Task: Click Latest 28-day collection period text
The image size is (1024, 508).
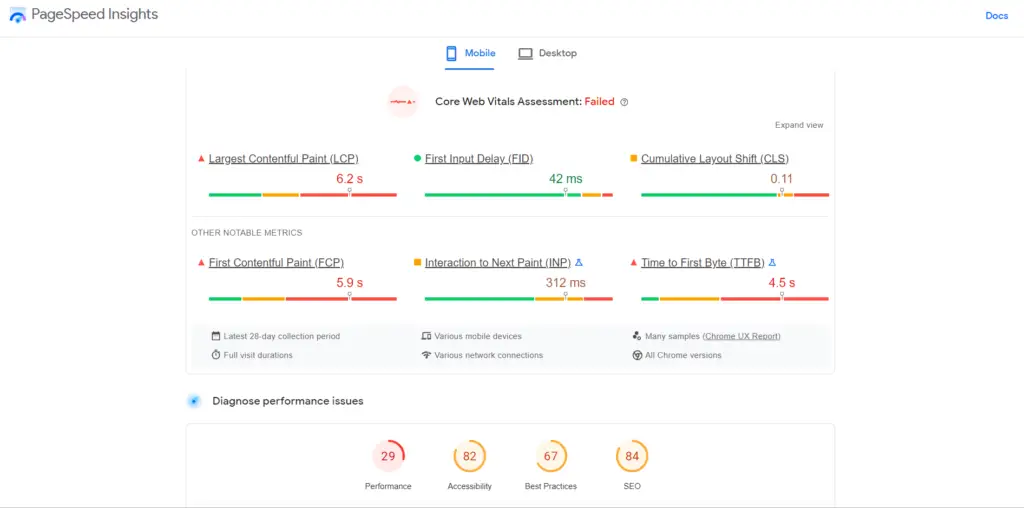Action: click(281, 336)
